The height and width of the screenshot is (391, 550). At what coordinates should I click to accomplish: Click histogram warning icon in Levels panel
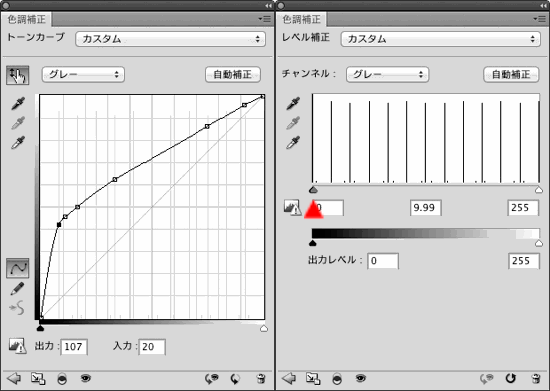tap(293, 207)
